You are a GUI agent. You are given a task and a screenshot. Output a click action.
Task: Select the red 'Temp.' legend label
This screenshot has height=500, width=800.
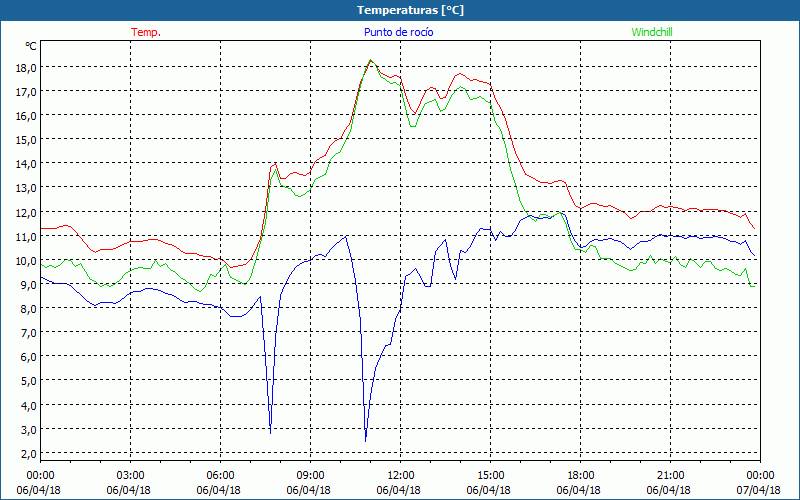[146, 32]
